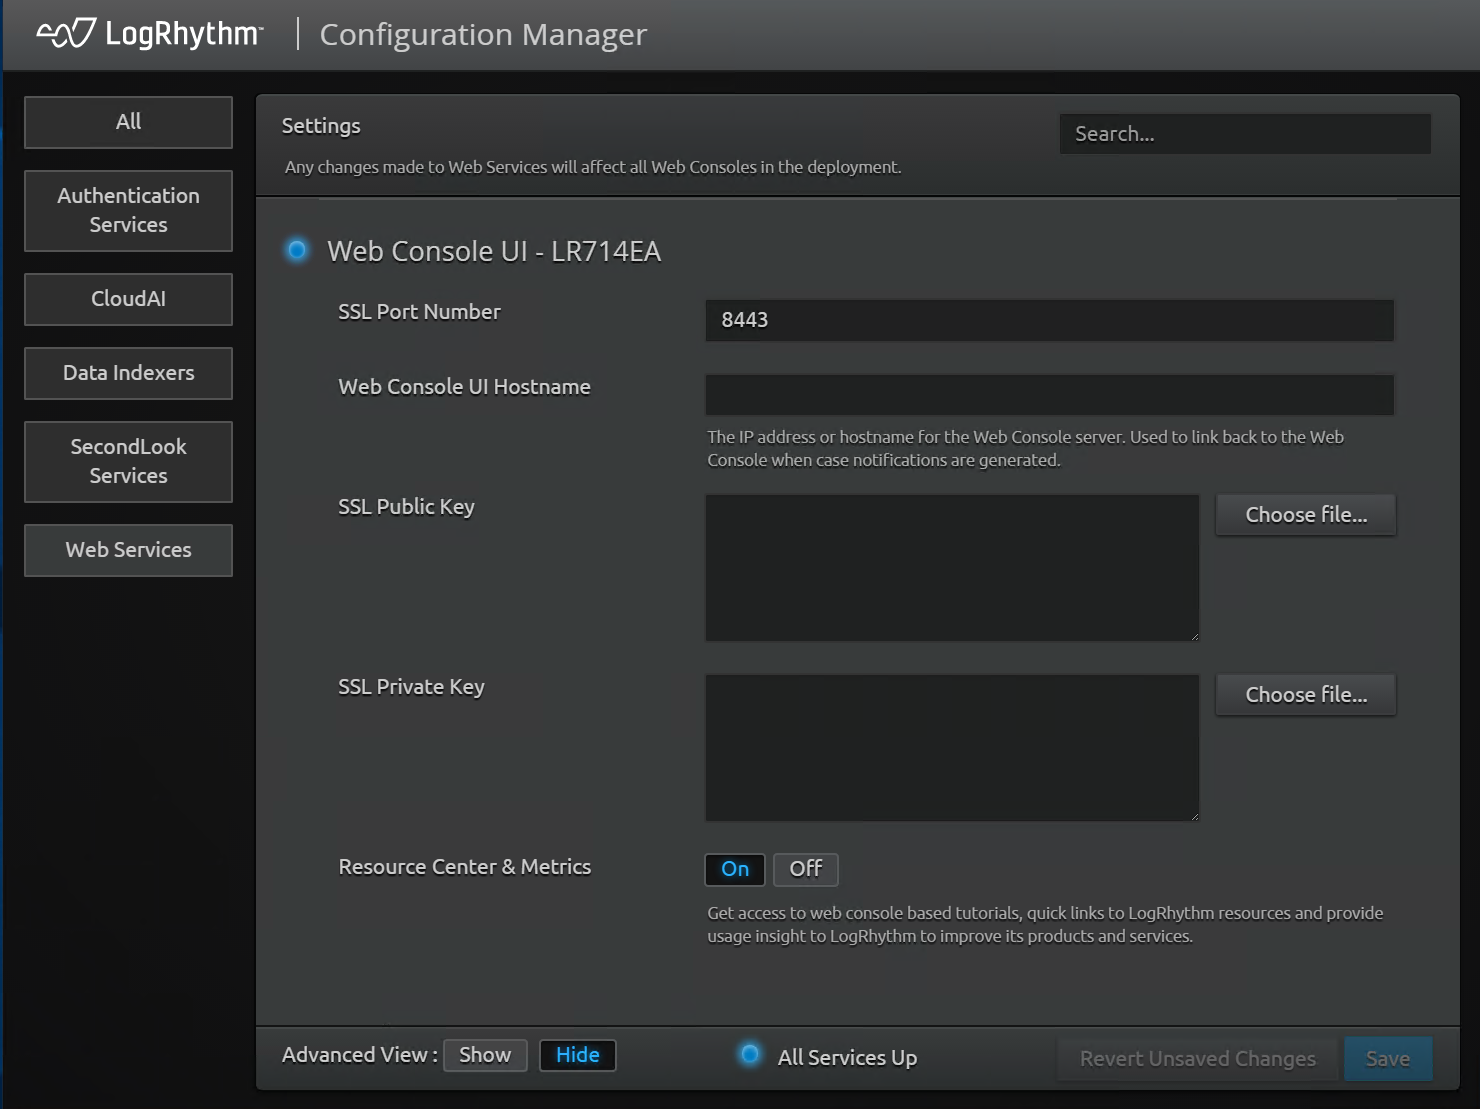This screenshot has height=1109, width=1480.
Task: Click the SSL Port Number field
Action: (x=1049, y=320)
